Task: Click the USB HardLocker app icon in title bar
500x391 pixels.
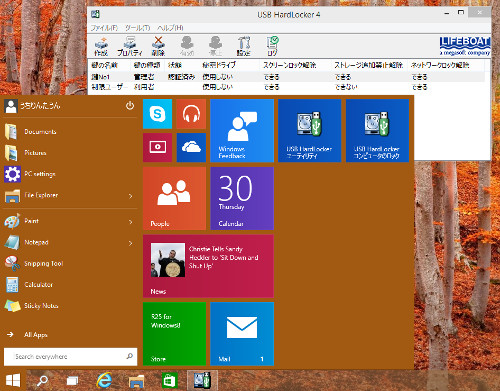Action: pos(96,14)
